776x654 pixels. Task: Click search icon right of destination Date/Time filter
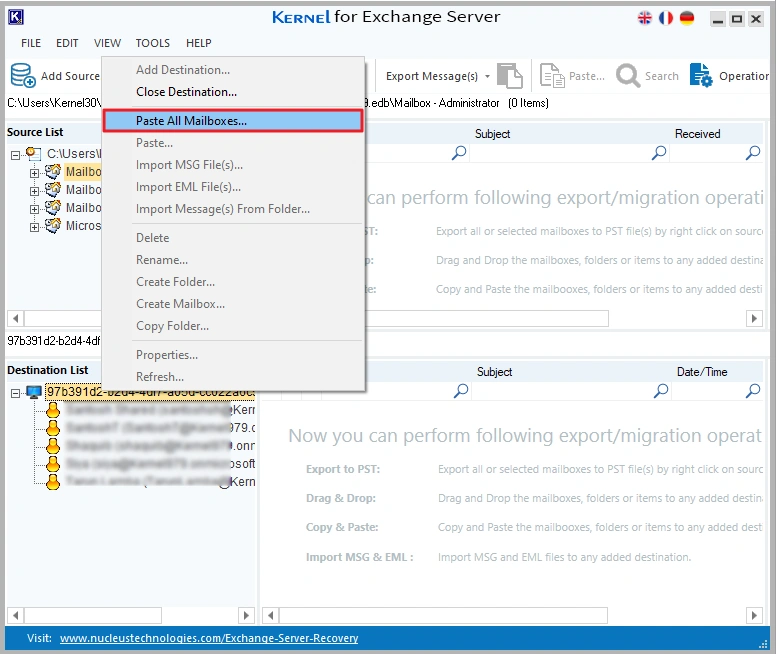pyautogui.click(x=753, y=391)
